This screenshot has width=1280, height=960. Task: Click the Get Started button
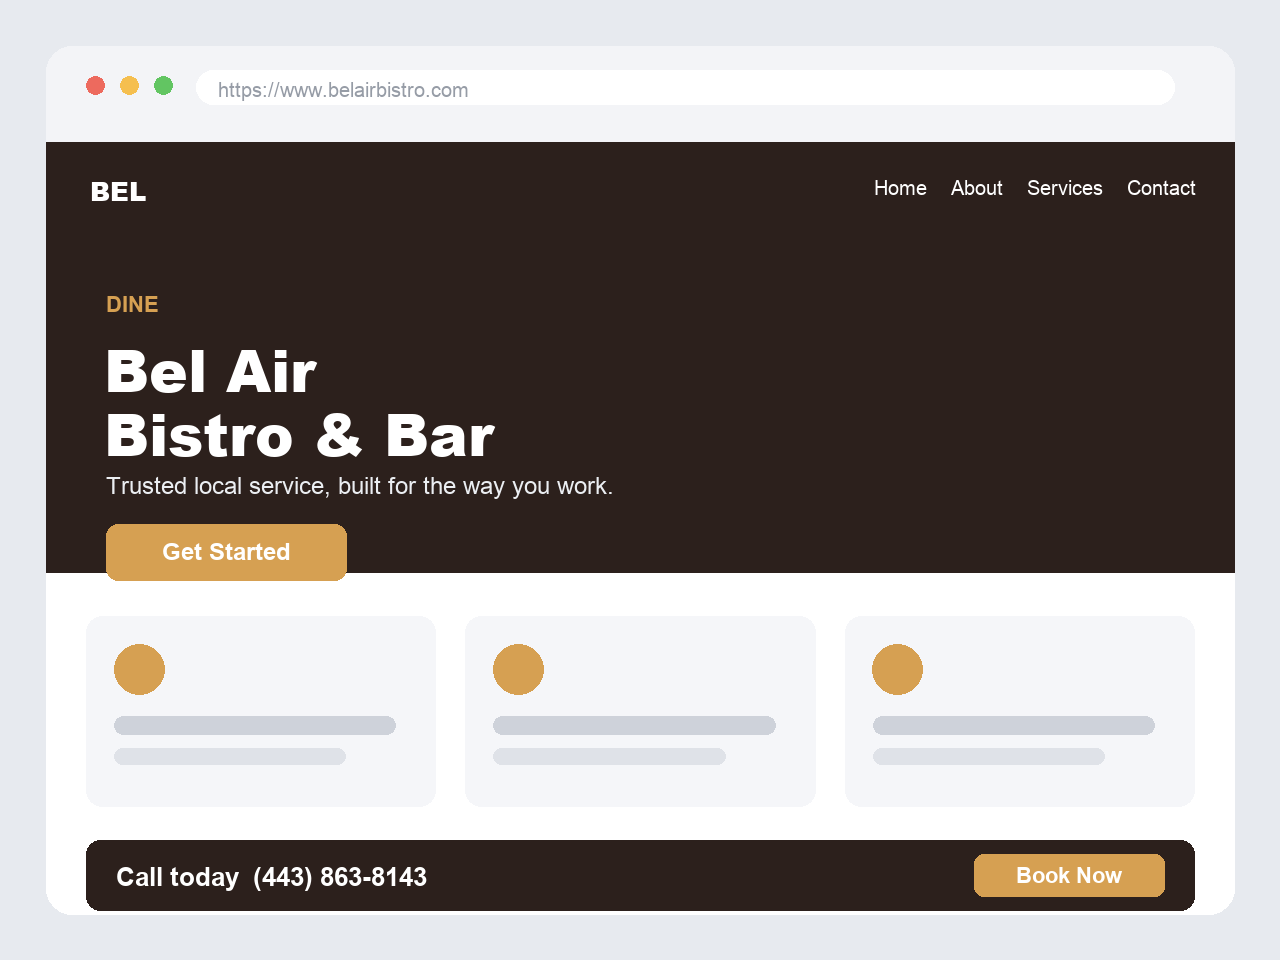point(226,552)
